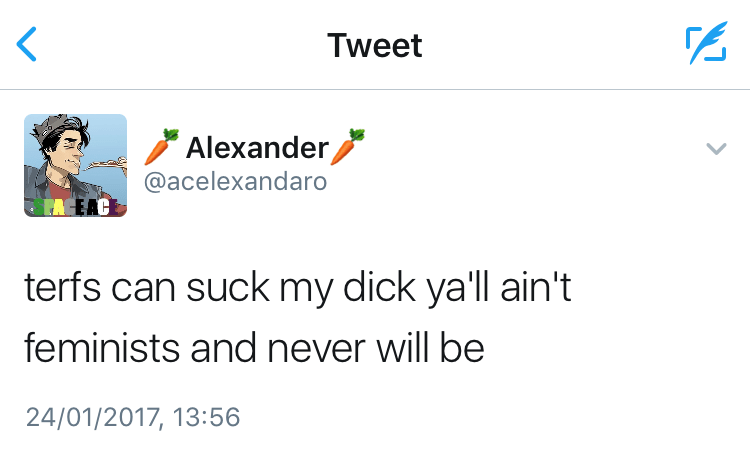Tap the carrot emoji before Alexander
750x452 pixels.
click(162, 146)
